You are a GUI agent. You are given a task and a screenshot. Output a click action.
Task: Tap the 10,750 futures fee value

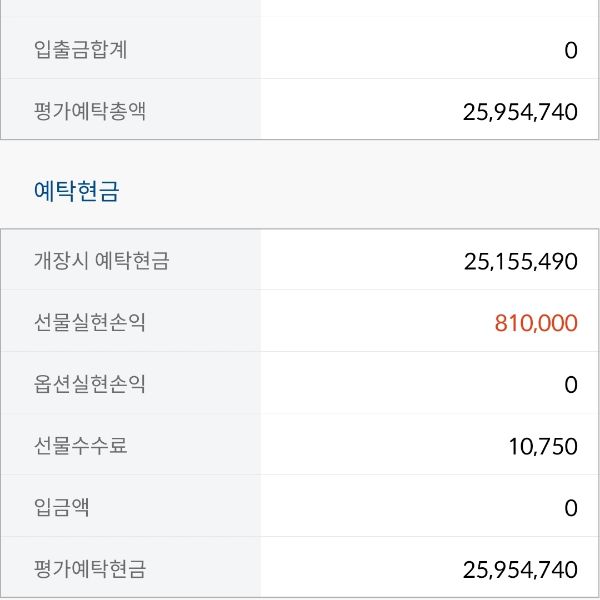543,446
